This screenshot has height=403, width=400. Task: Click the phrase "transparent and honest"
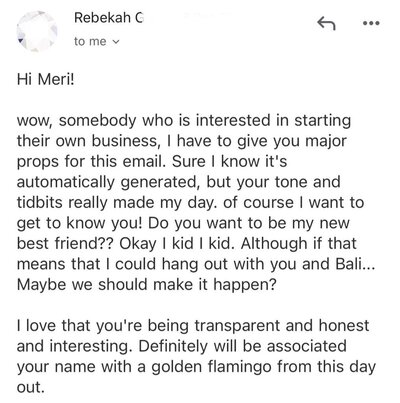[282, 326]
